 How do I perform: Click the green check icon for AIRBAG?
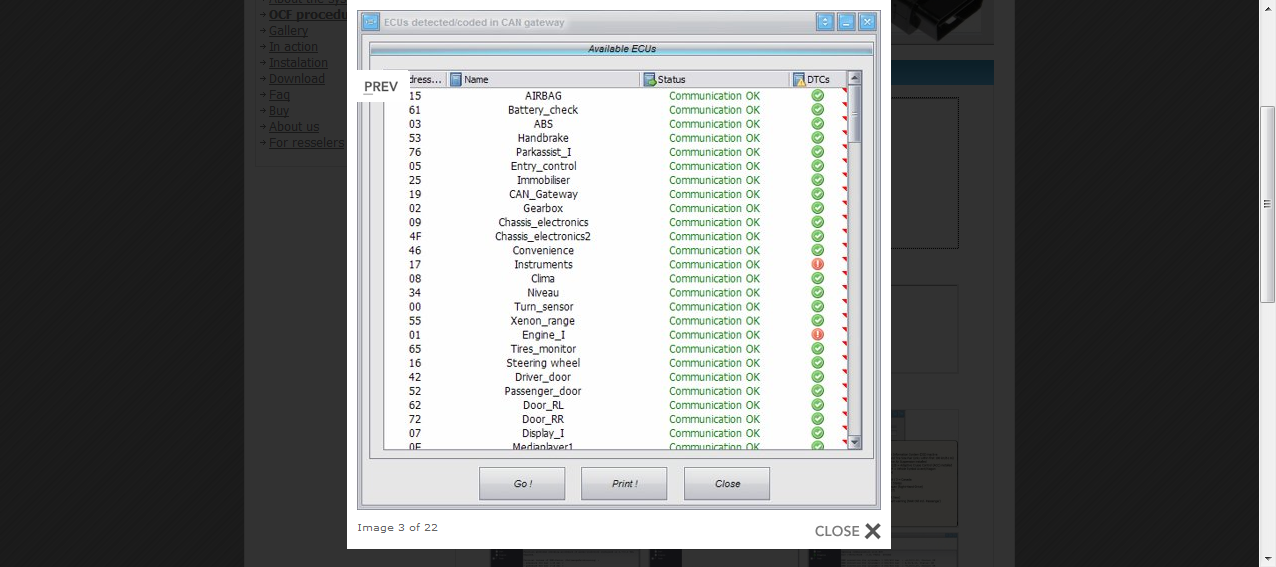[817, 96]
